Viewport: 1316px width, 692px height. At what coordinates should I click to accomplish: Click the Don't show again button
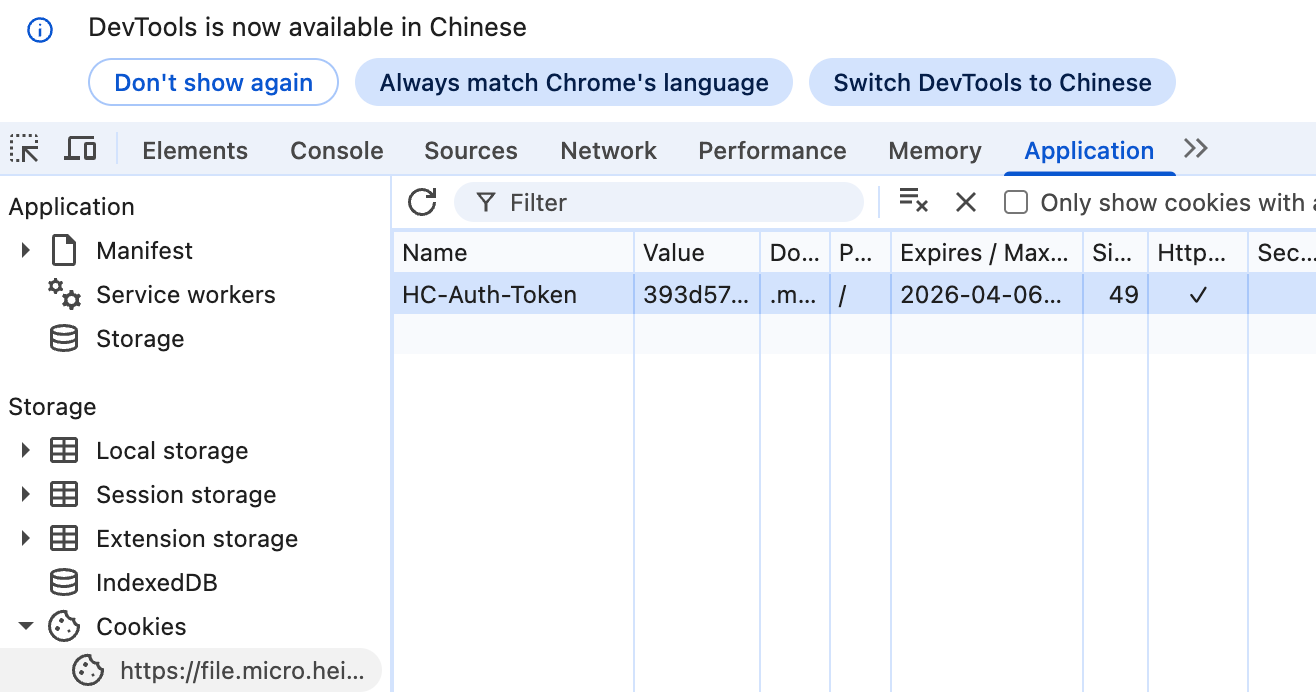click(x=214, y=82)
